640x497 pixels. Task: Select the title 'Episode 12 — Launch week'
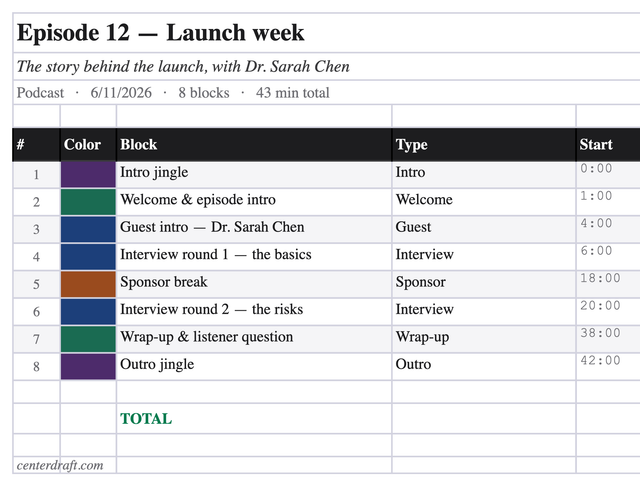160,33
